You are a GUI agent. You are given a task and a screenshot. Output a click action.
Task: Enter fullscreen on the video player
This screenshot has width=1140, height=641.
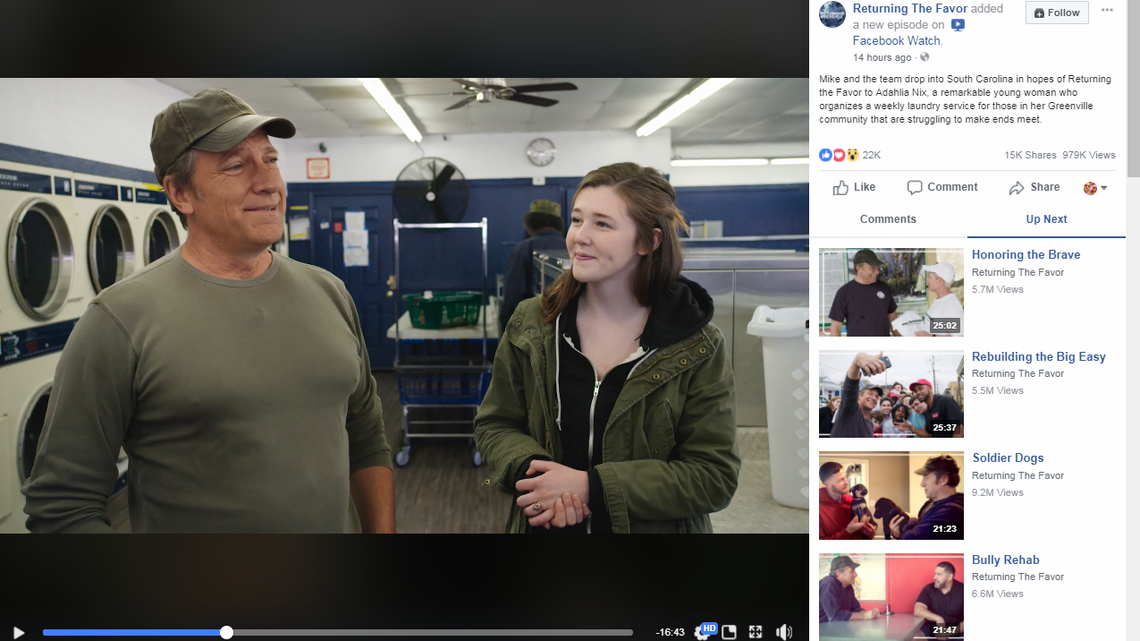tap(756, 632)
